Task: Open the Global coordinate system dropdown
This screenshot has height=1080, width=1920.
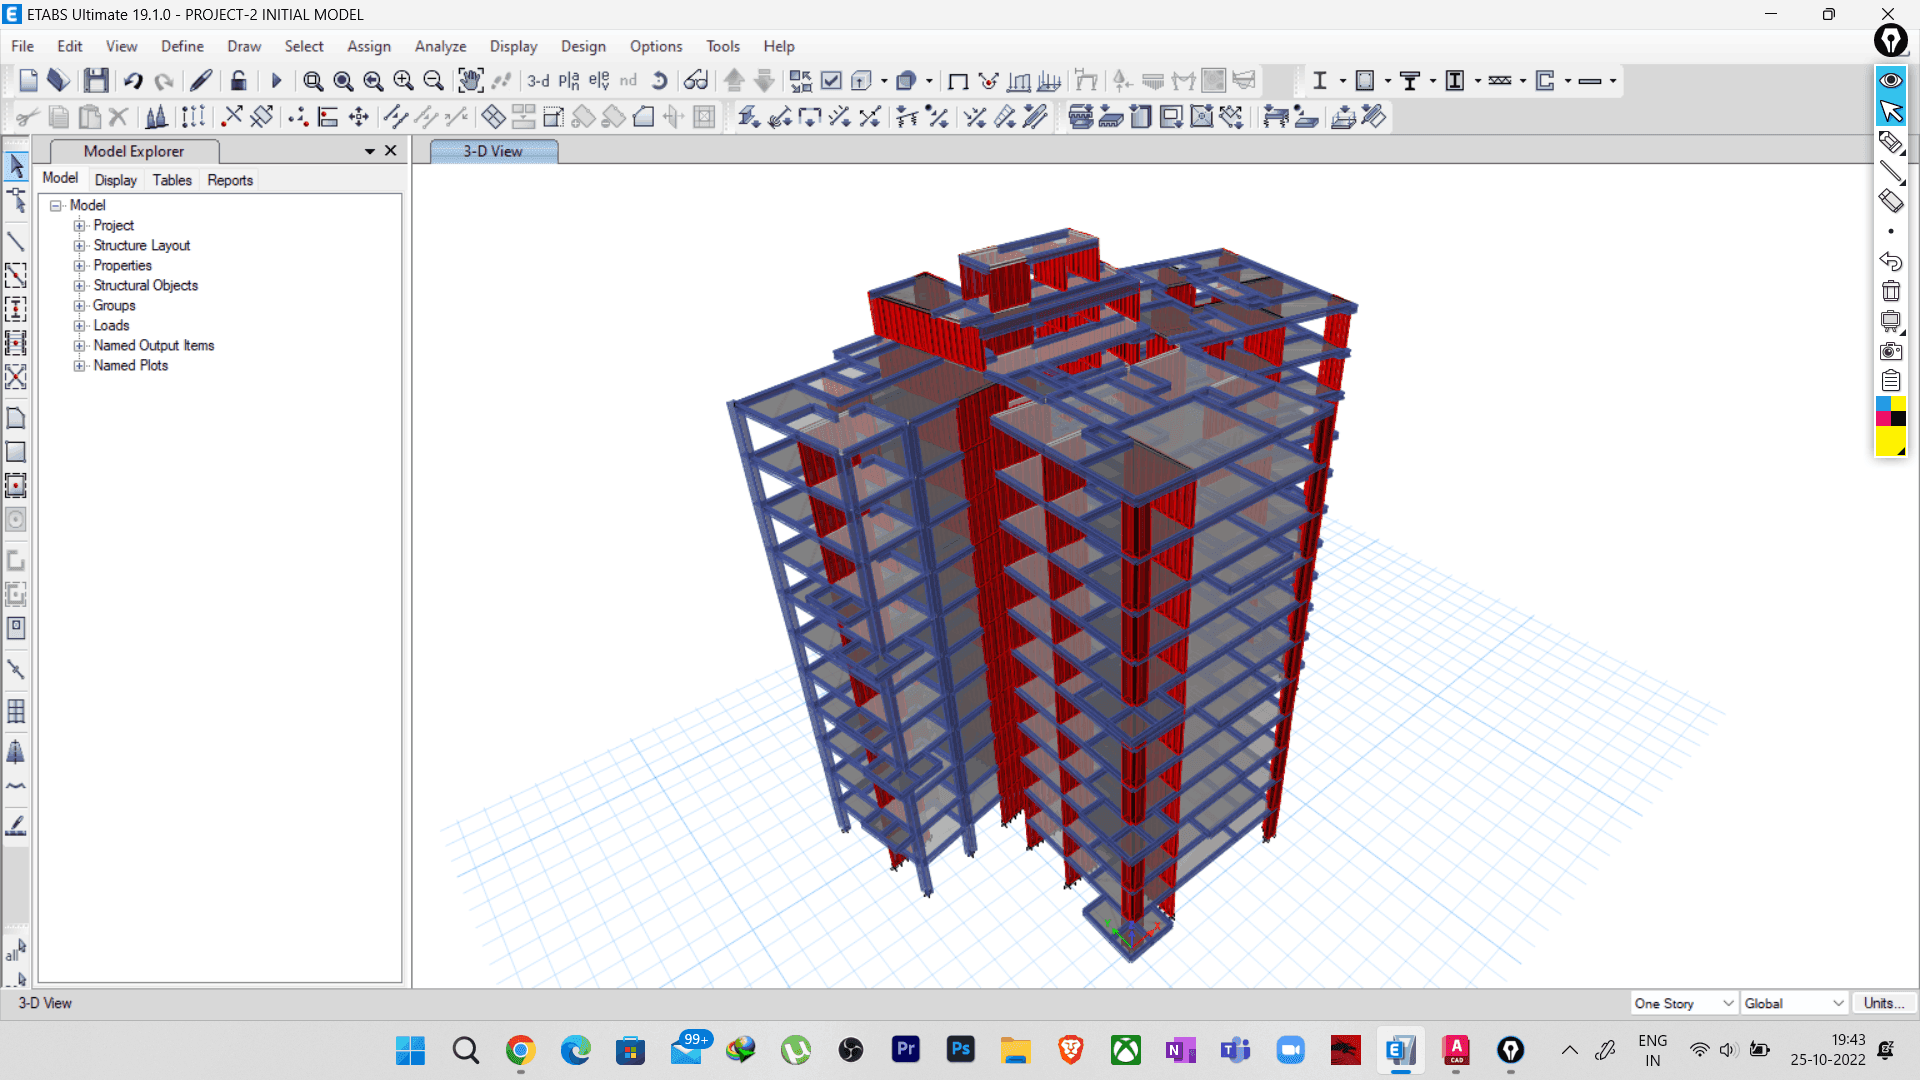Action: point(1794,1003)
